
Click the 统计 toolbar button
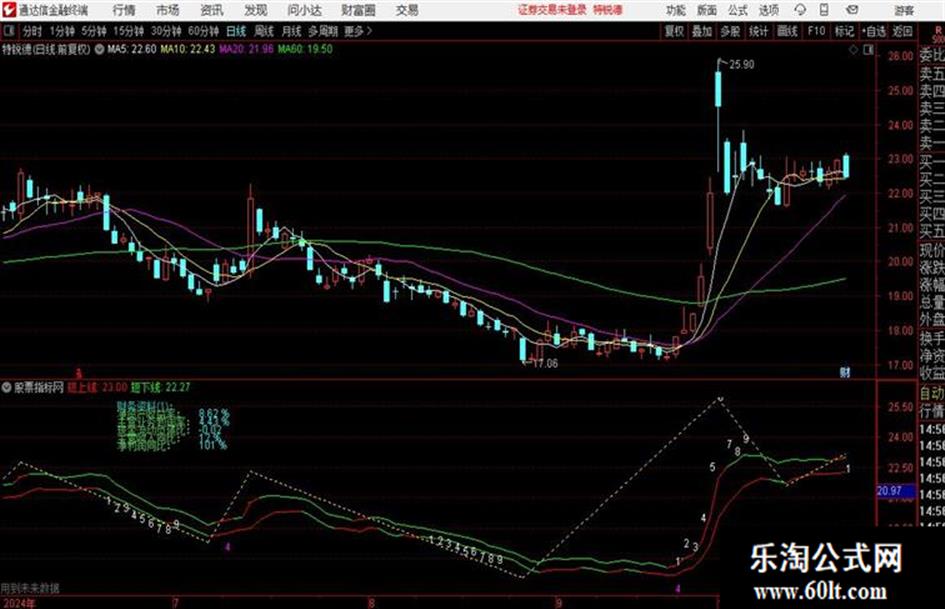pyautogui.click(x=759, y=31)
